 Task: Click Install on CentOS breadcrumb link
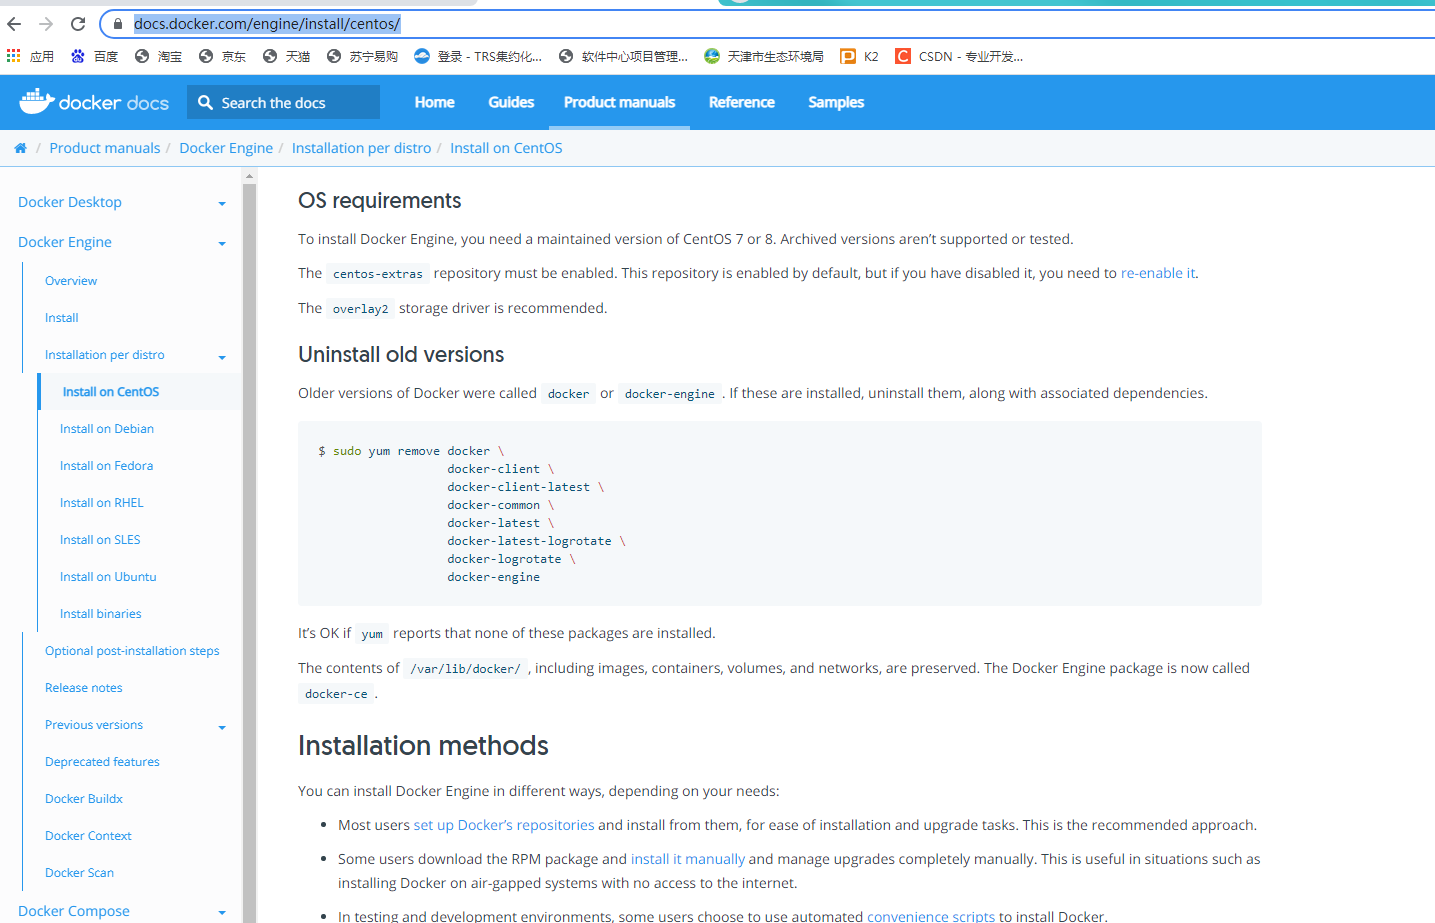click(506, 148)
